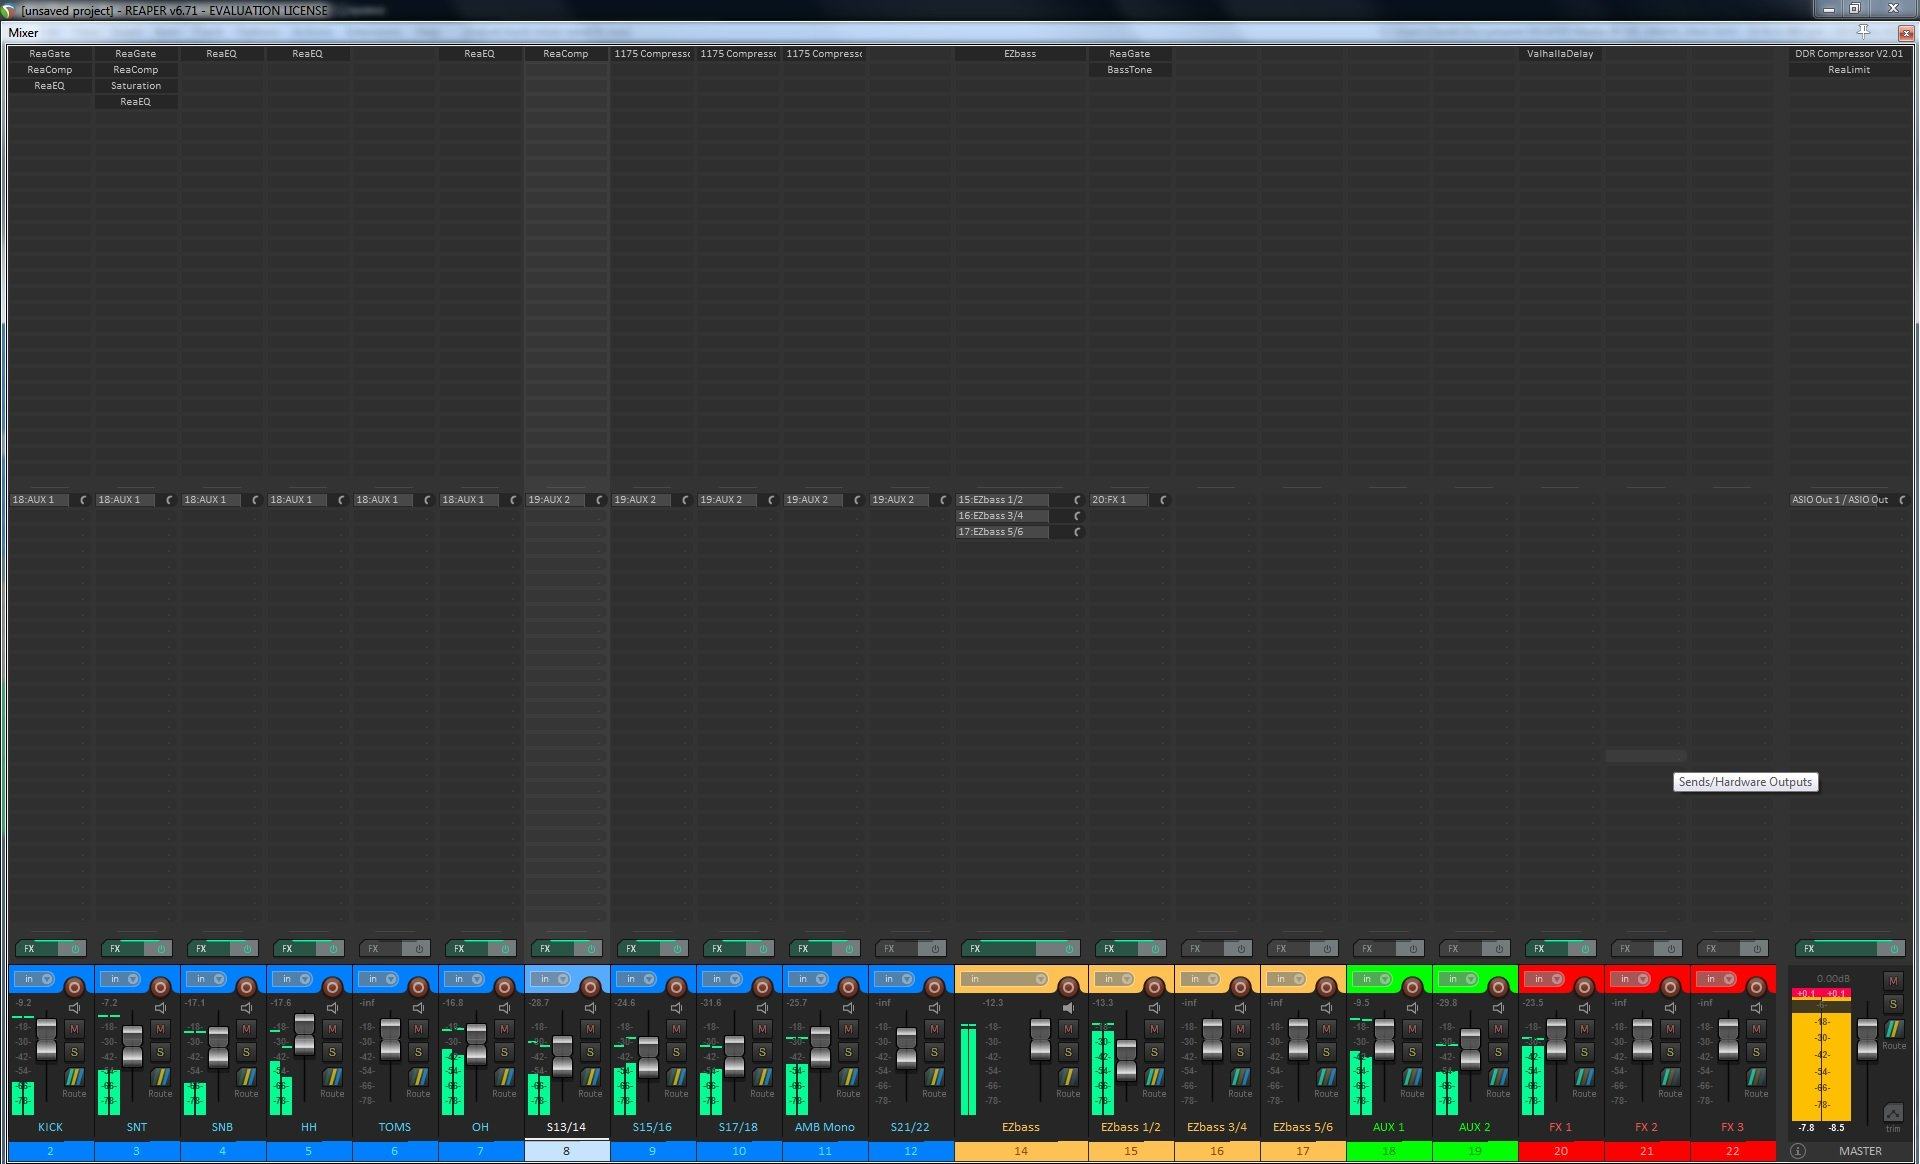This screenshot has height=1164, width=1920.
Task: Toggle FX bypass power on TOMS track
Action: [419, 949]
